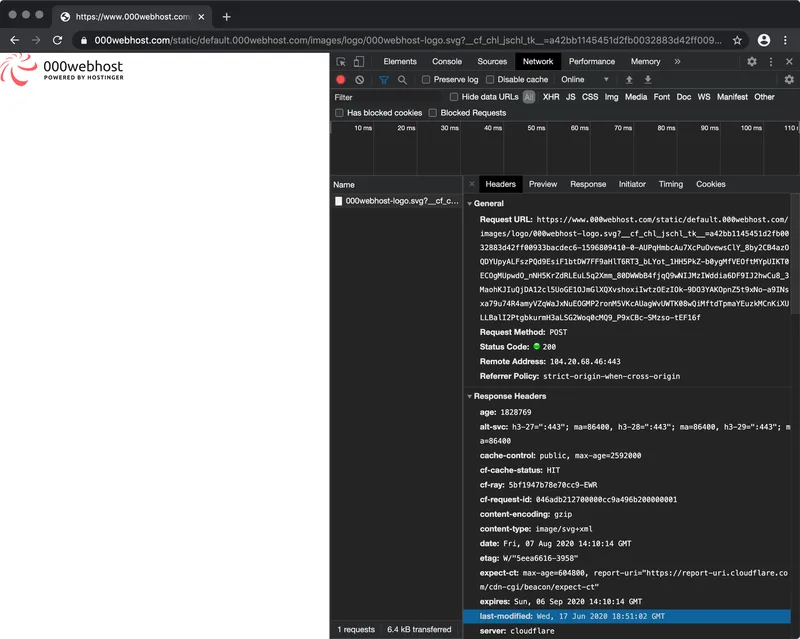Click the browser address bar URL

408,40
